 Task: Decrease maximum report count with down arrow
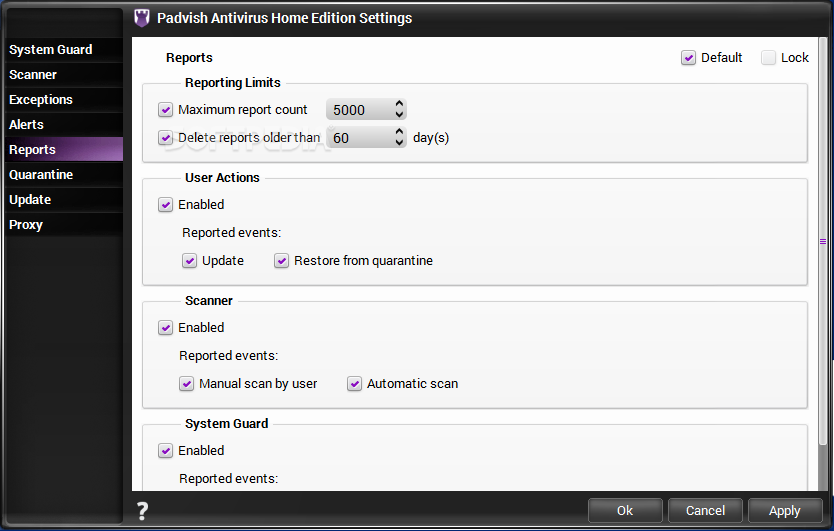click(399, 115)
